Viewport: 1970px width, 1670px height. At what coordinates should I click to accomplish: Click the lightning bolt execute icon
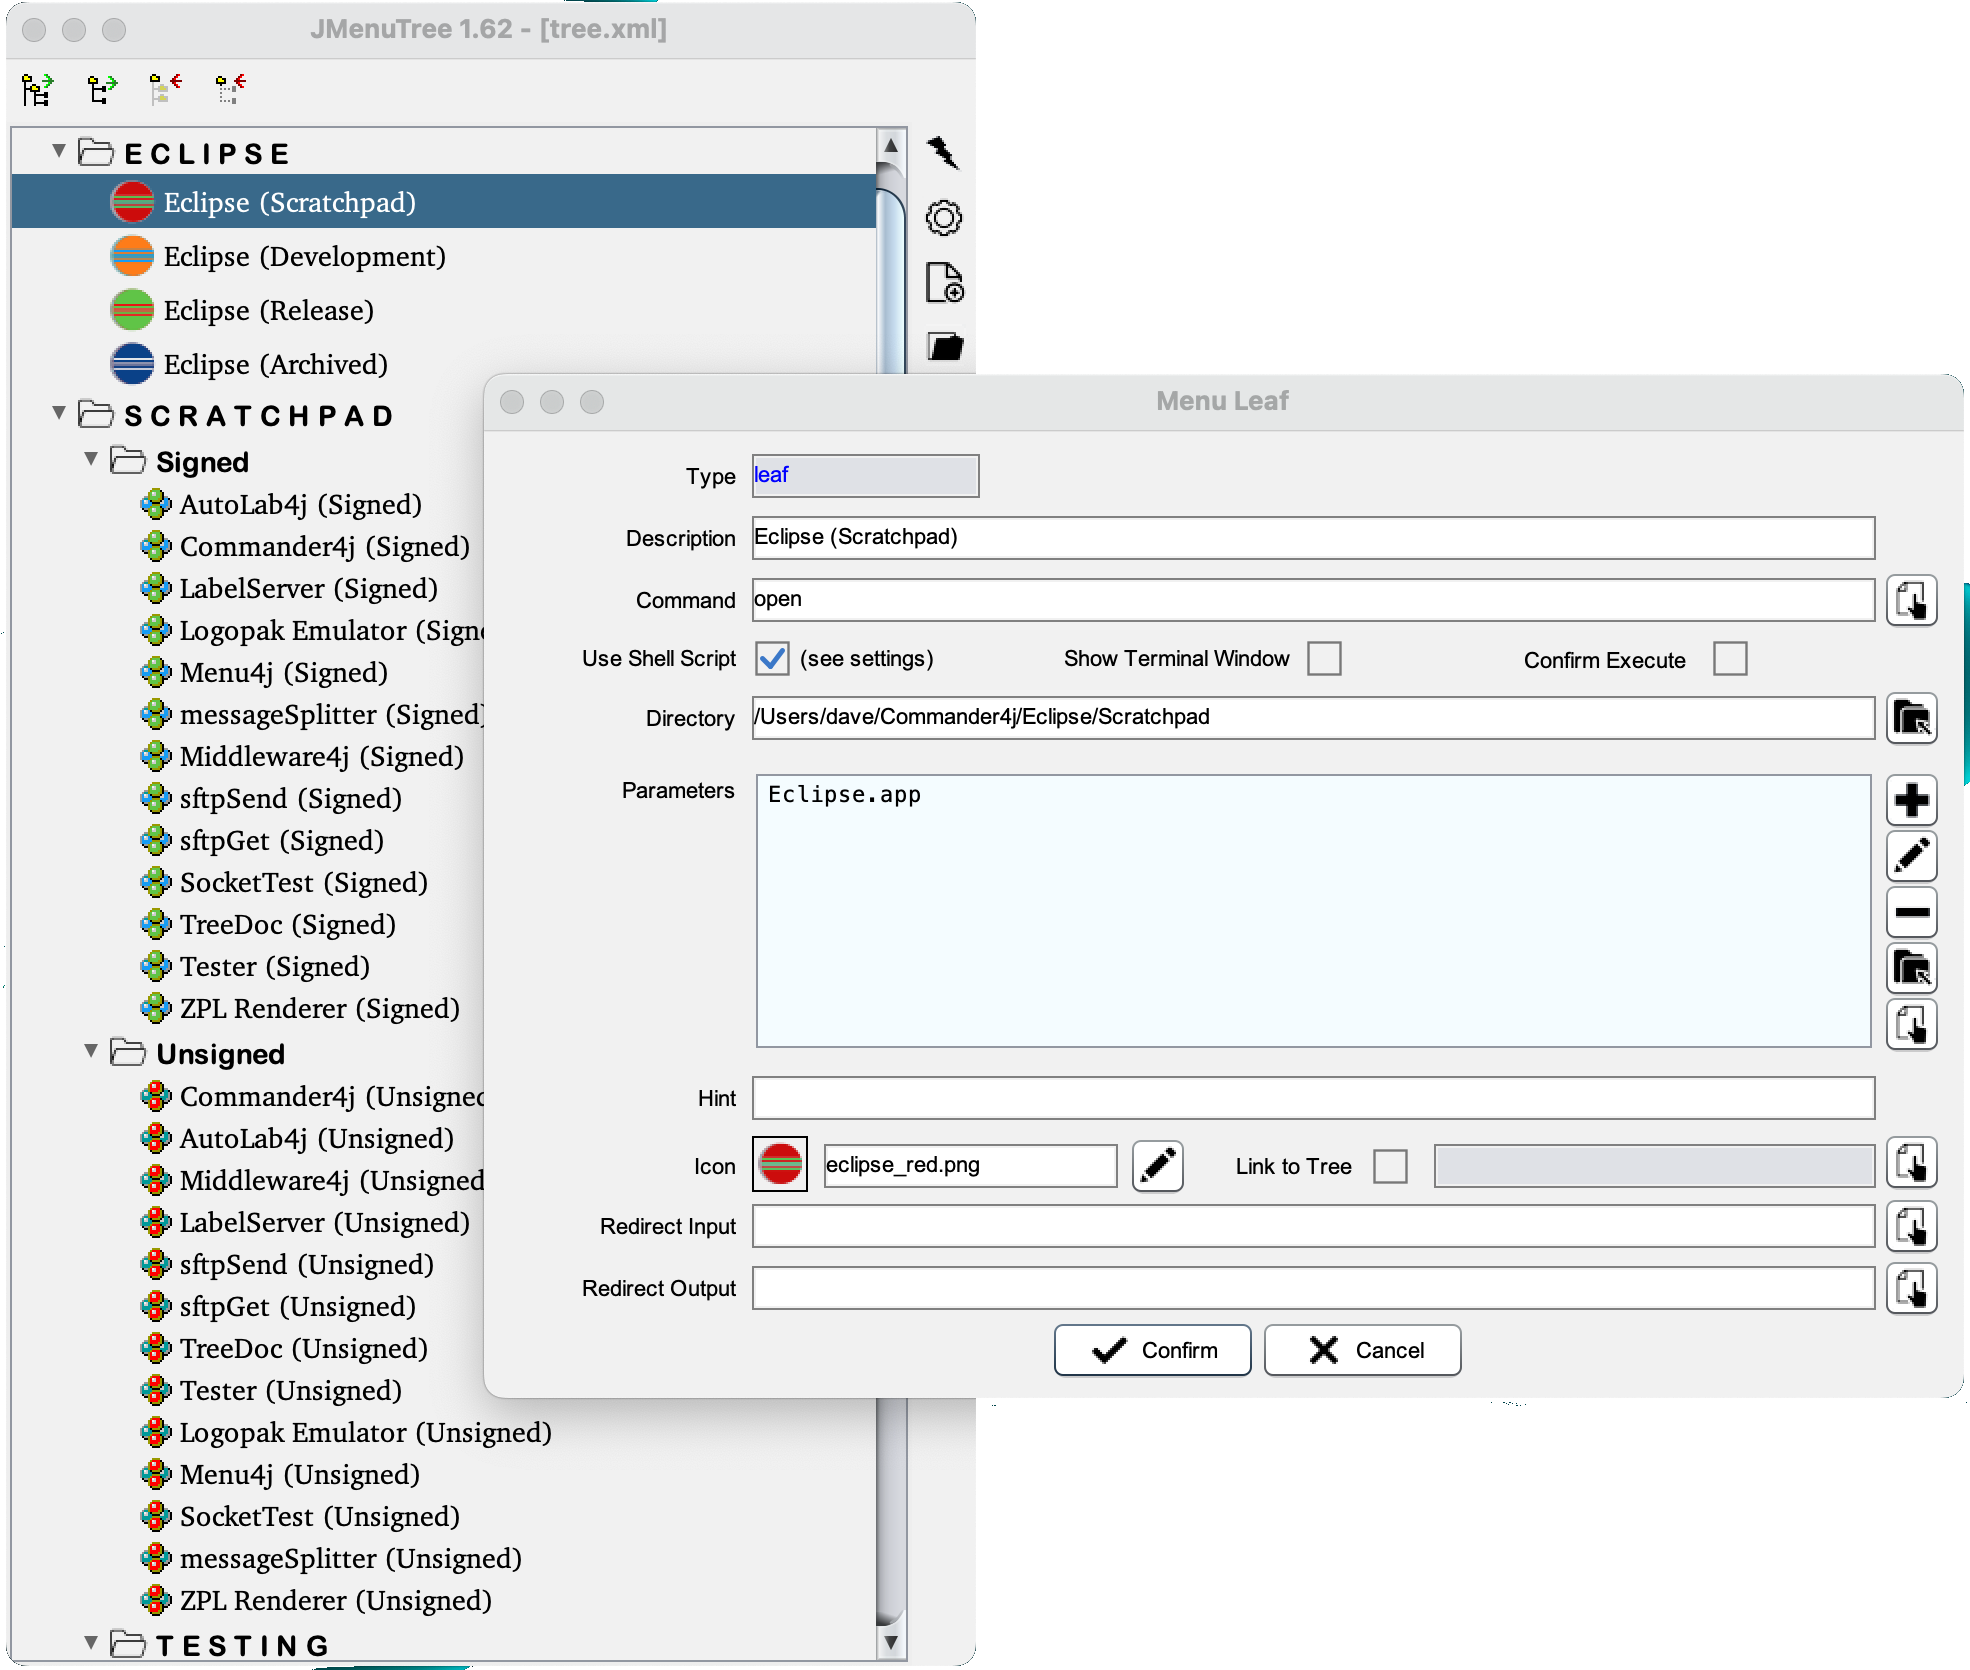coord(942,152)
